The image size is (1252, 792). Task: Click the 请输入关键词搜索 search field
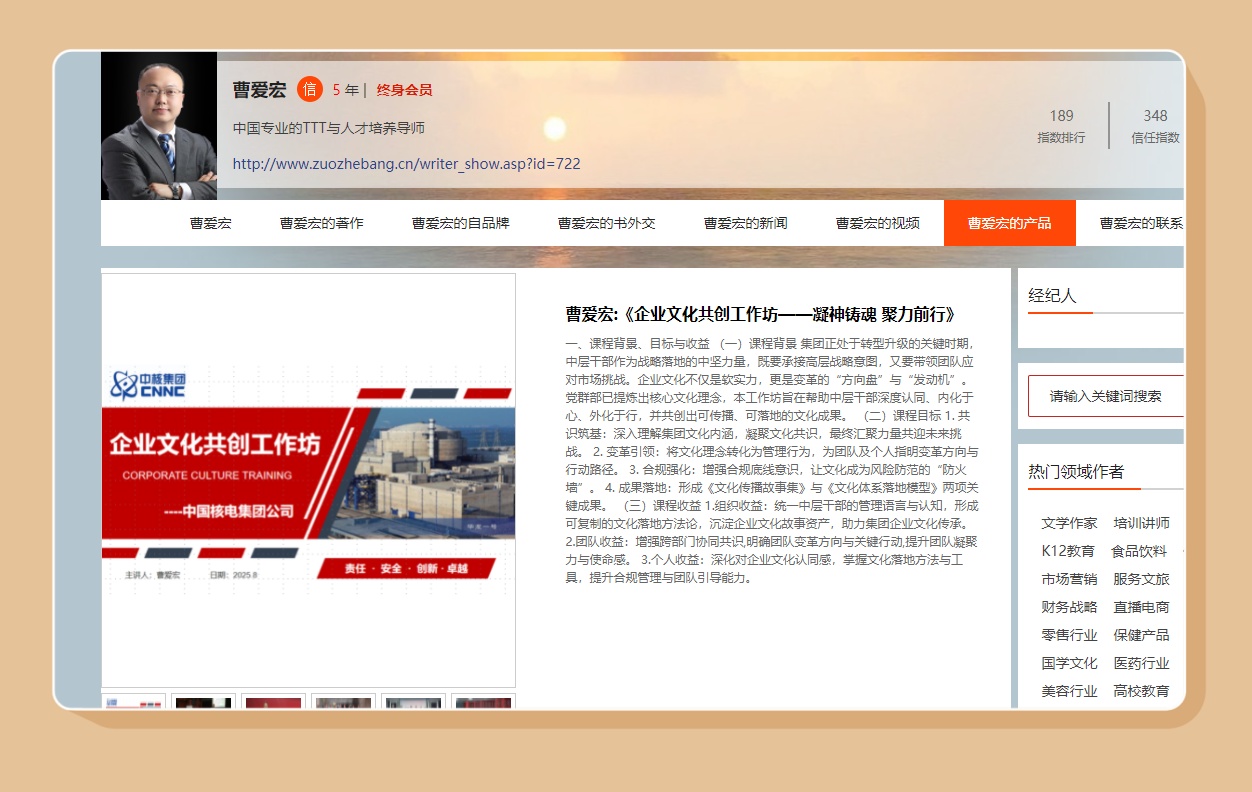(1105, 396)
